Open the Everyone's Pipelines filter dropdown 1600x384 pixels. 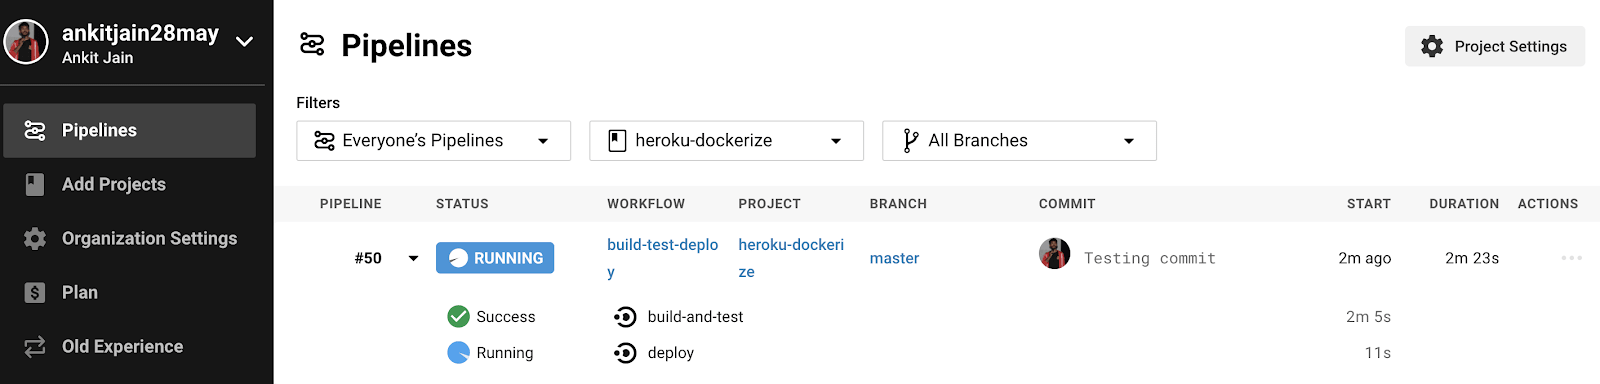[433, 141]
